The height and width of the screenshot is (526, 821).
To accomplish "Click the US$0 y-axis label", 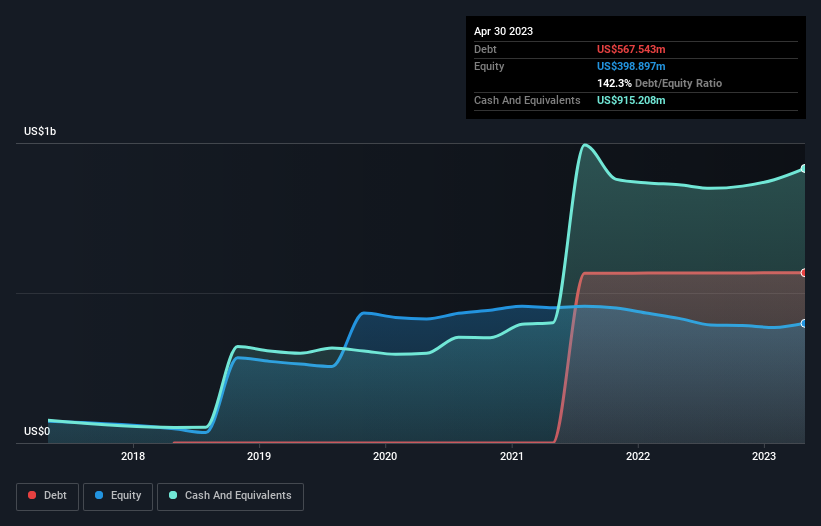I will click(37, 431).
